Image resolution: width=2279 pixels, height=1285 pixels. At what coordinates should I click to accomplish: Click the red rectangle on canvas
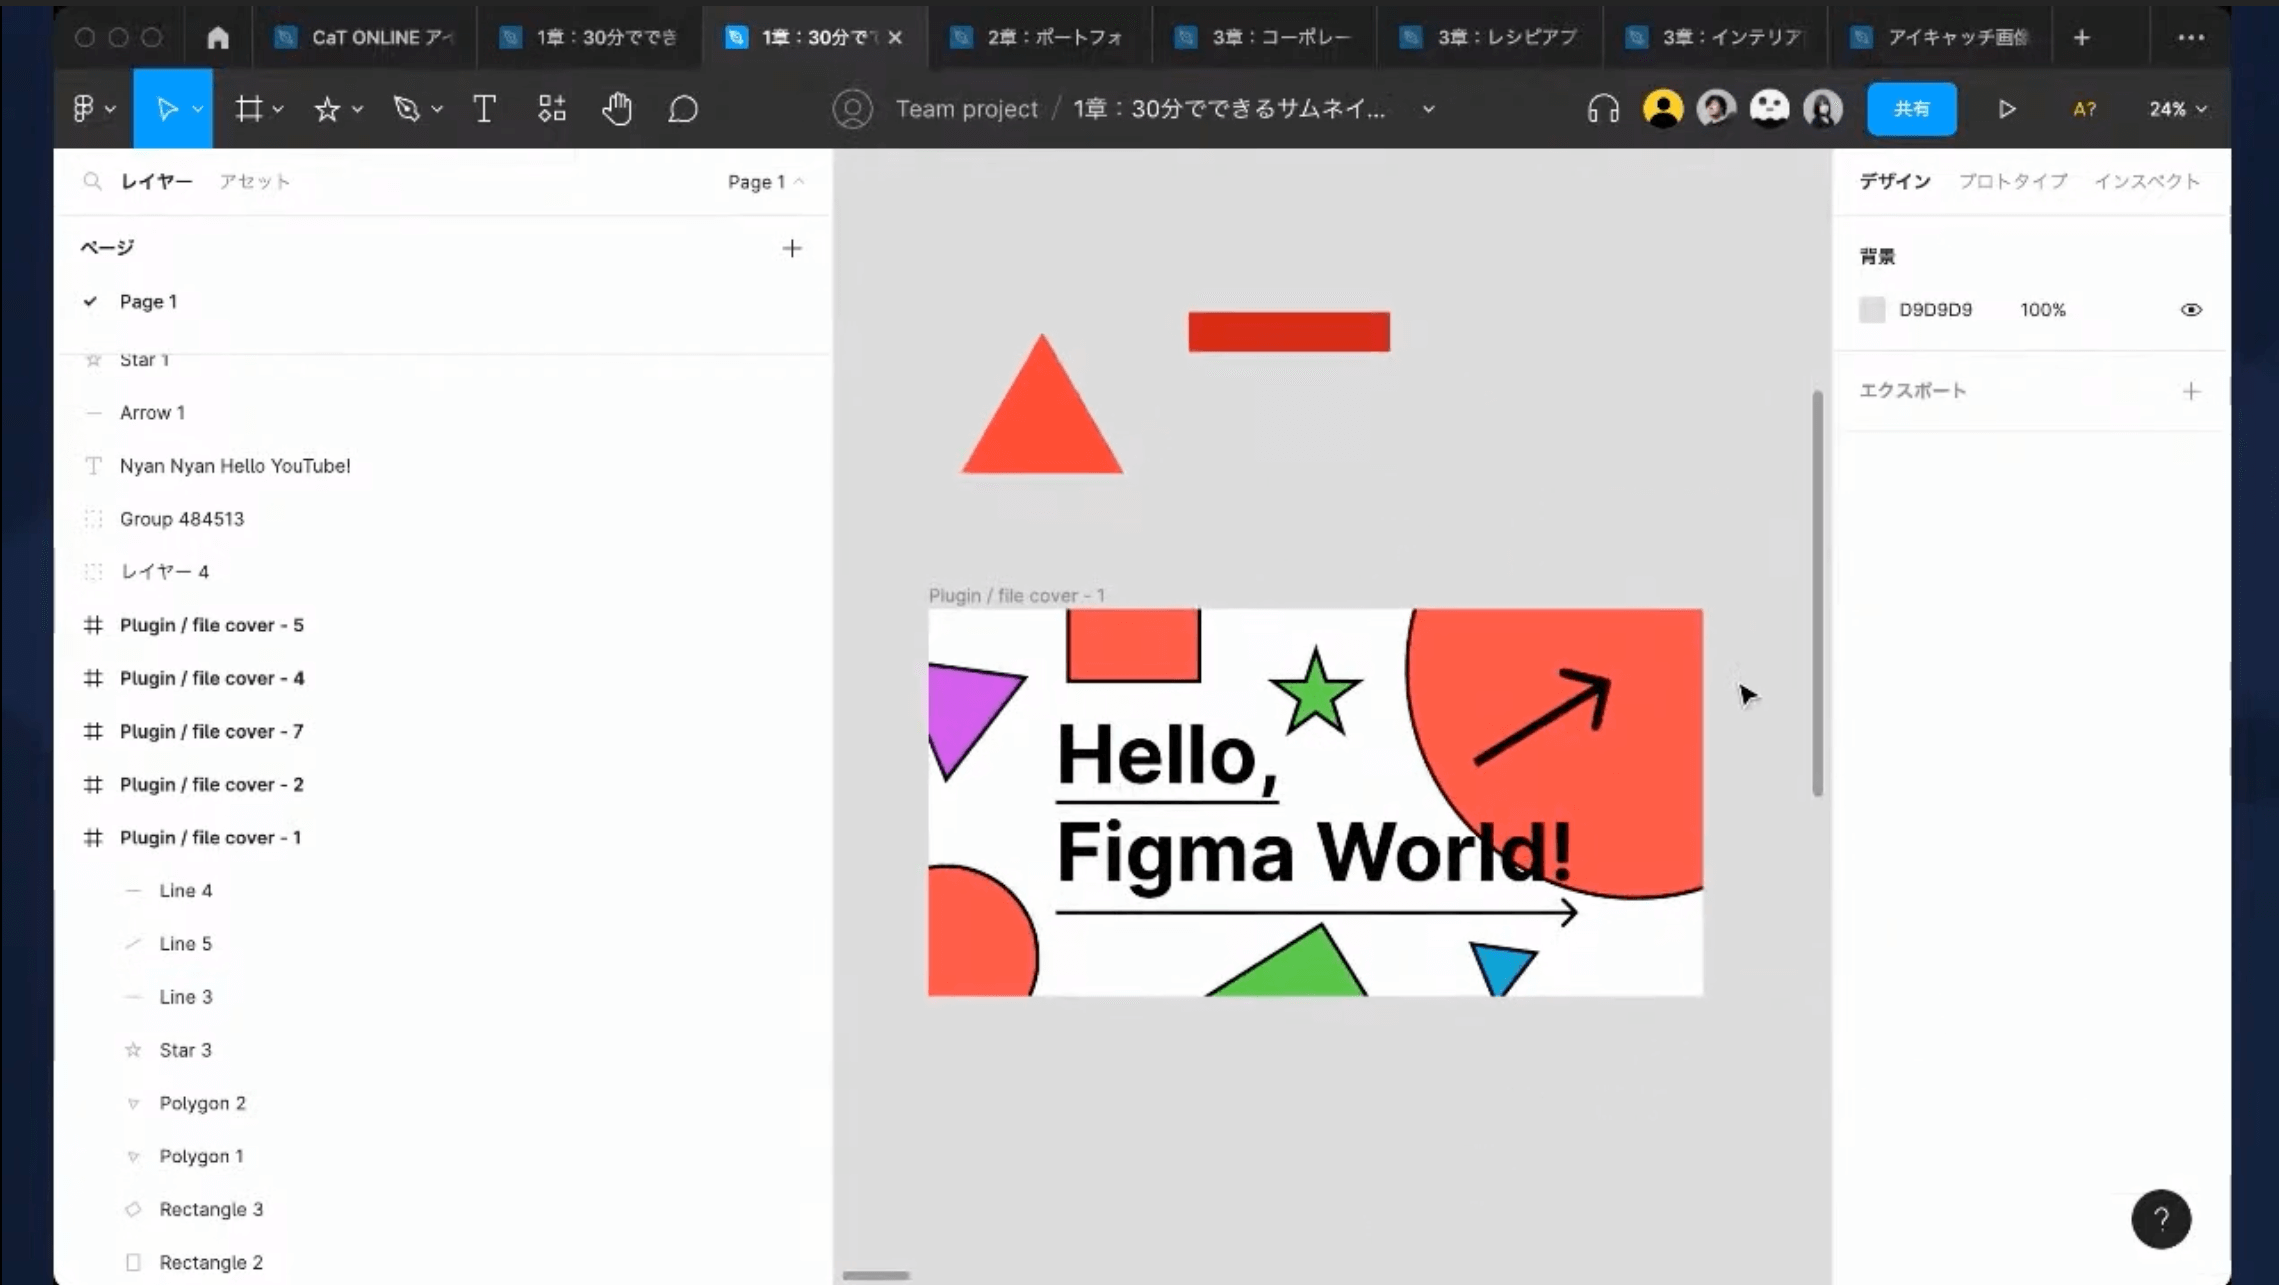1288,331
